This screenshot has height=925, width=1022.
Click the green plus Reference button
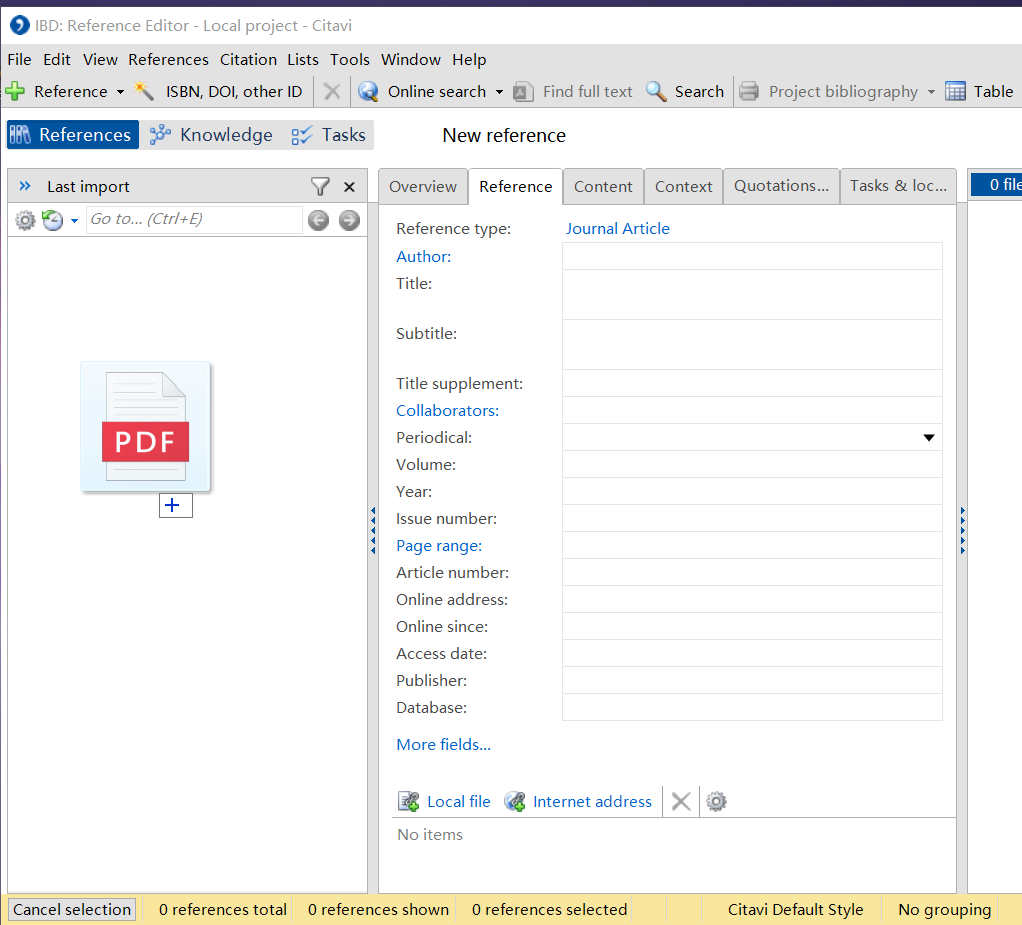[56, 91]
